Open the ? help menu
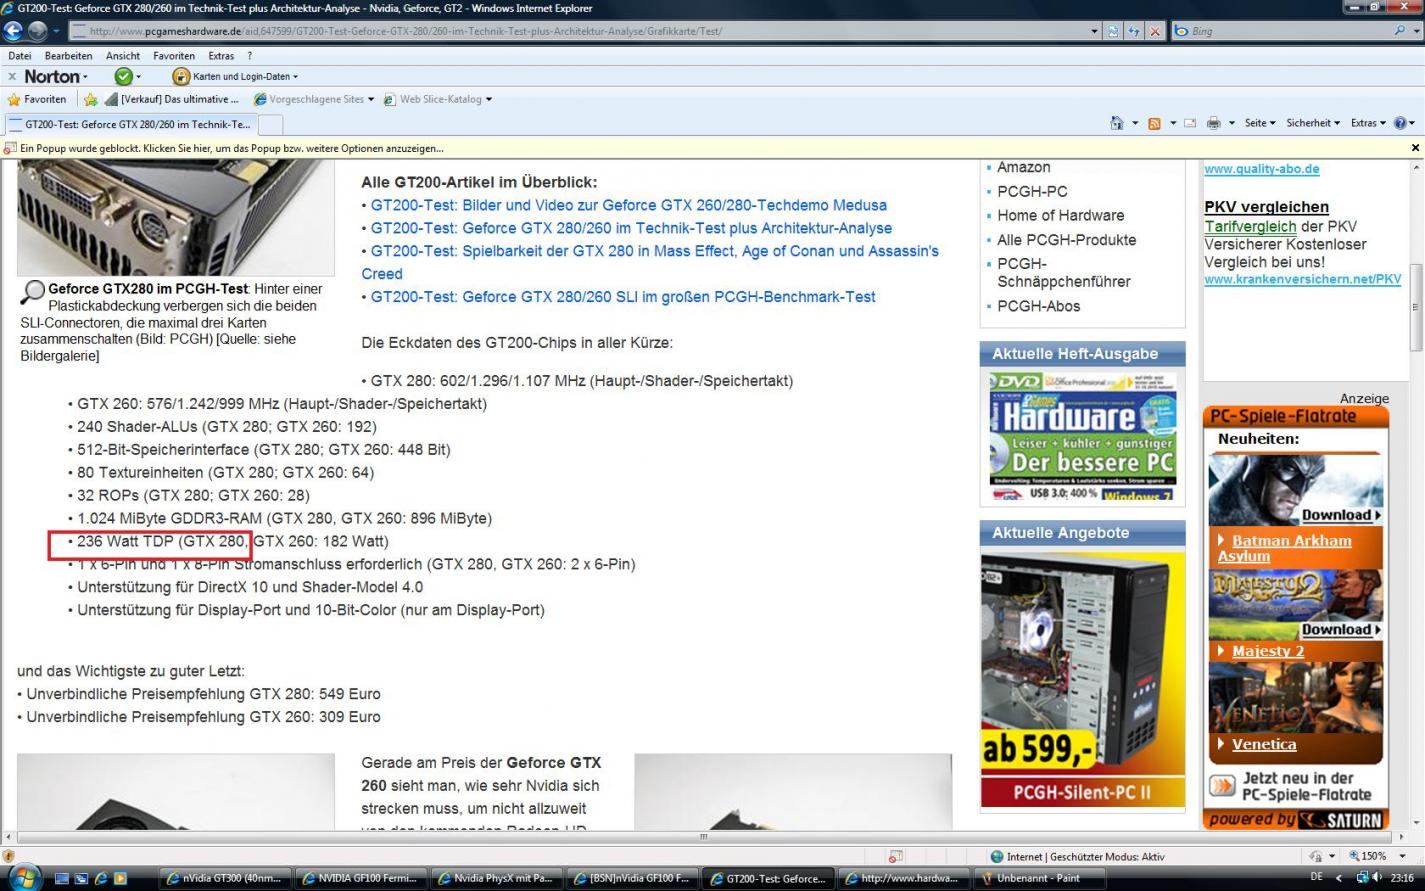 249,56
